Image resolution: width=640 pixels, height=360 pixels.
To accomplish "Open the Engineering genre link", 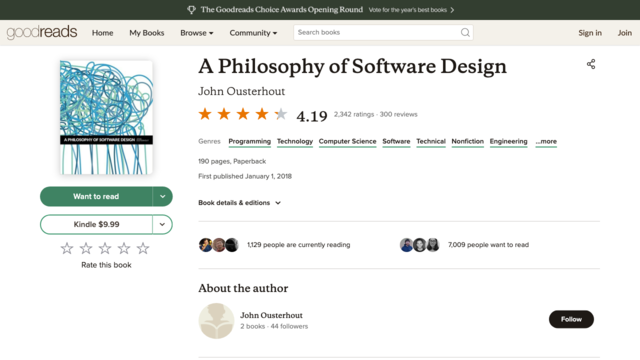I will (x=509, y=142).
